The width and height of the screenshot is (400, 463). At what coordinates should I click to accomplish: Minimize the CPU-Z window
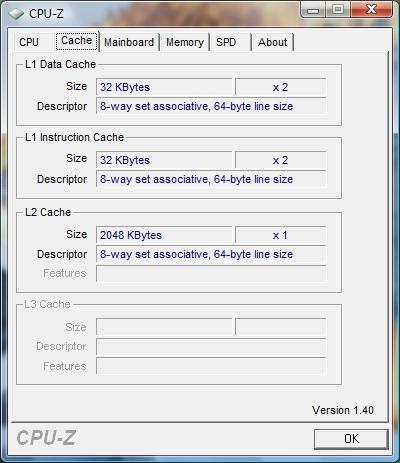click(312, 10)
